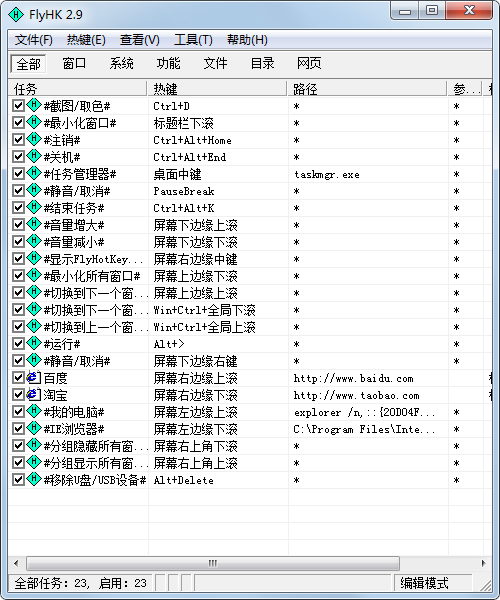Click the 全部任务: 23, 启用: 23 status text
The height and width of the screenshot is (600, 500).
[80, 583]
